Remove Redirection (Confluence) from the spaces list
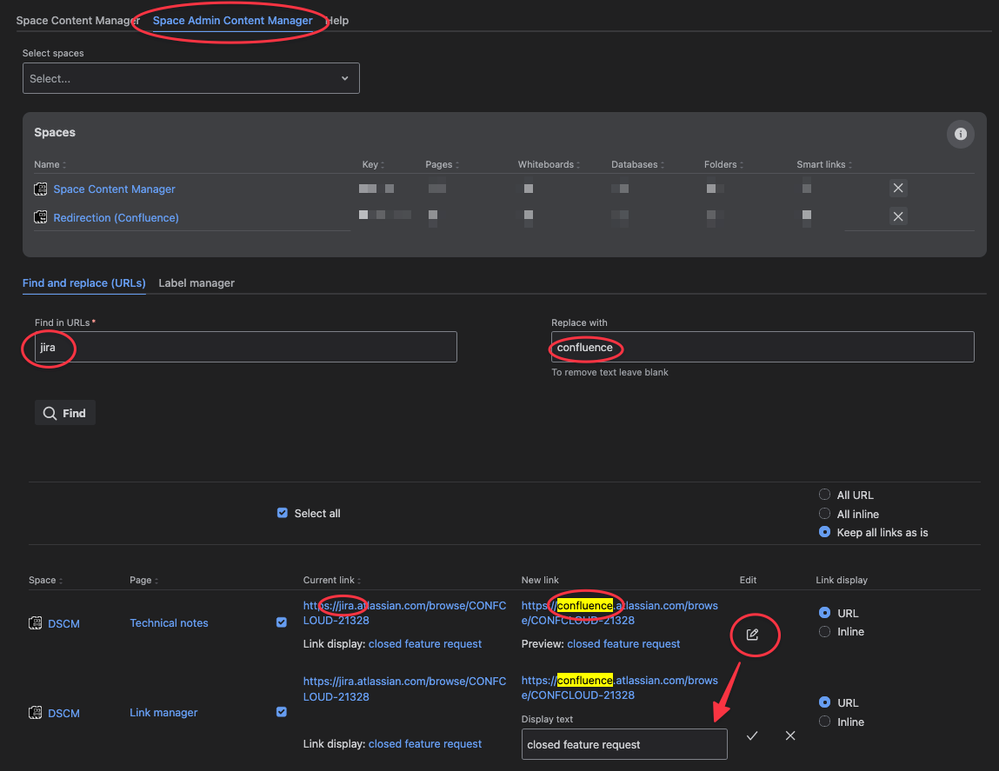This screenshot has width=999, height=771. tap(898, 217)
